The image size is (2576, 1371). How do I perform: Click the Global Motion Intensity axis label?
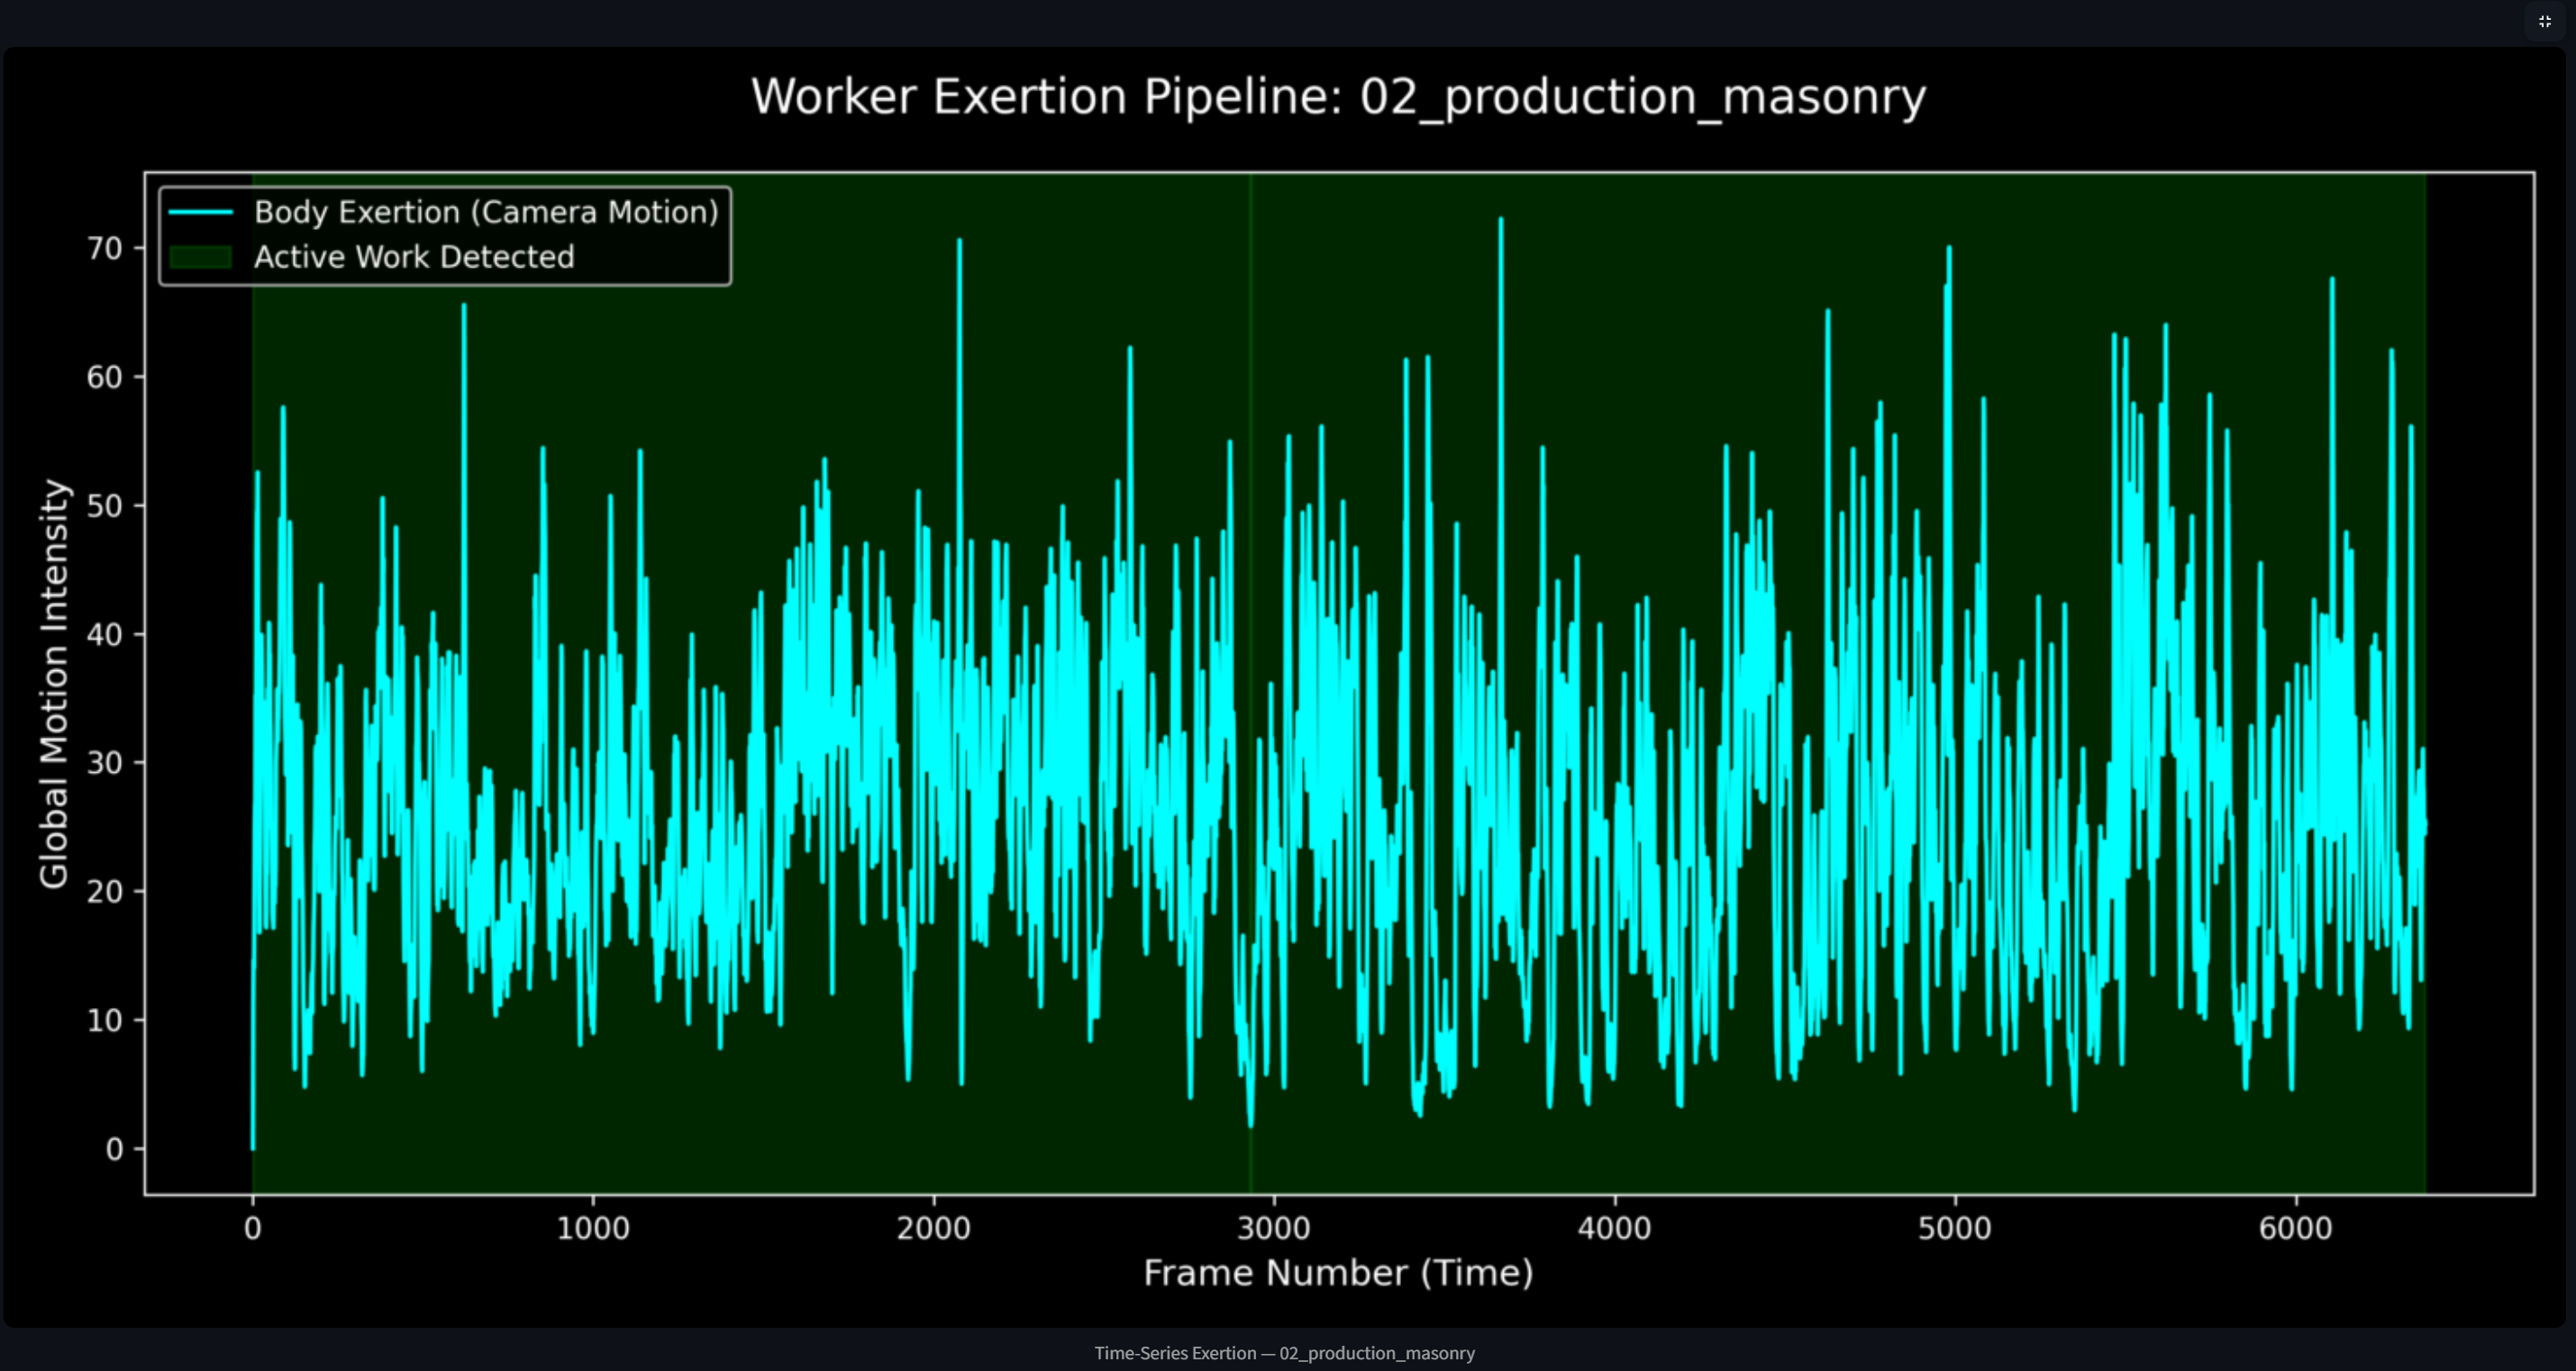coord(54,684)
